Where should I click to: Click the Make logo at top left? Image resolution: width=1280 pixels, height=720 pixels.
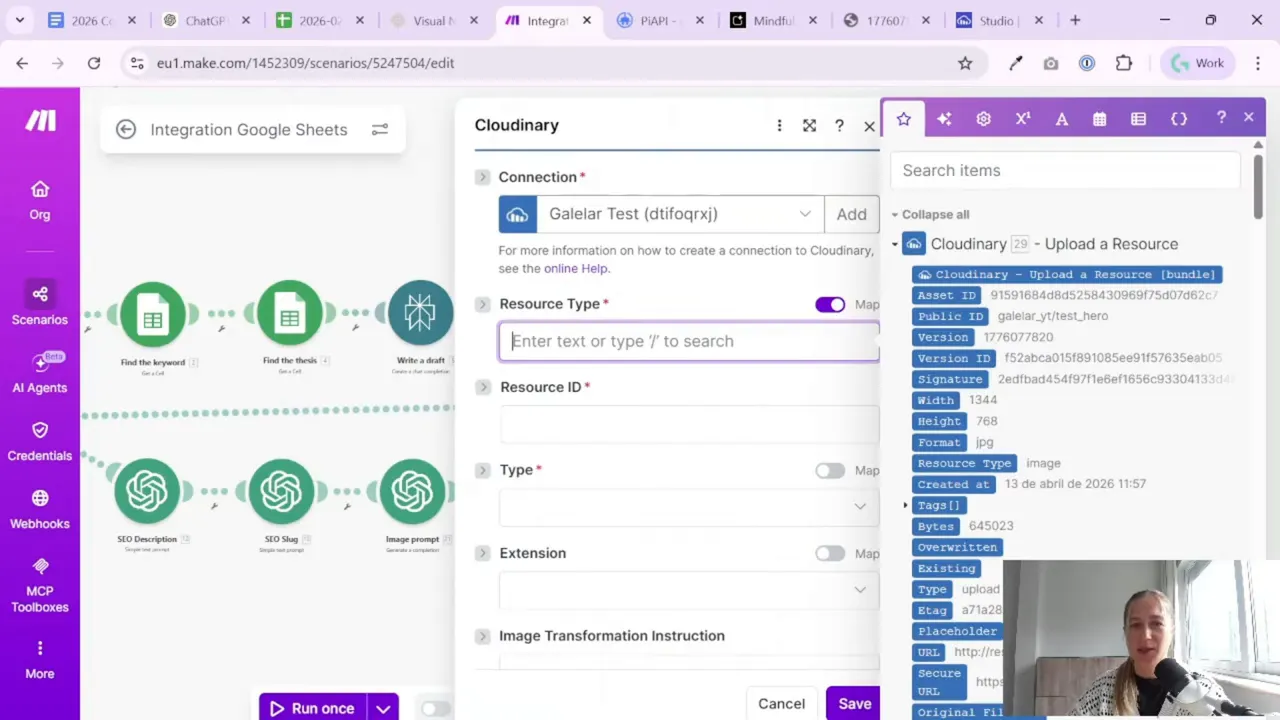[x=40, y=121]
